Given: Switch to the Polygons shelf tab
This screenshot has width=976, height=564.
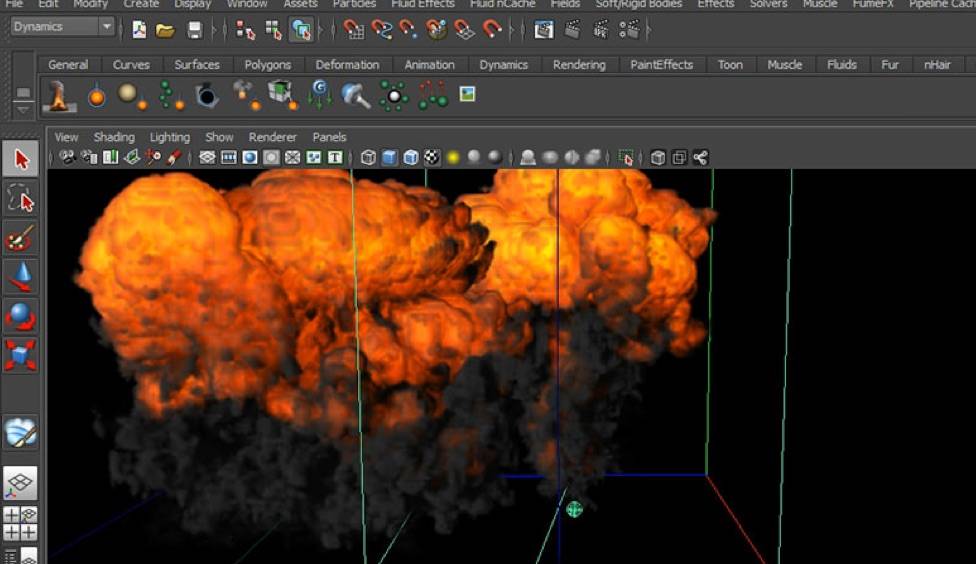Looking at the screenshot, I should [267, 65].
